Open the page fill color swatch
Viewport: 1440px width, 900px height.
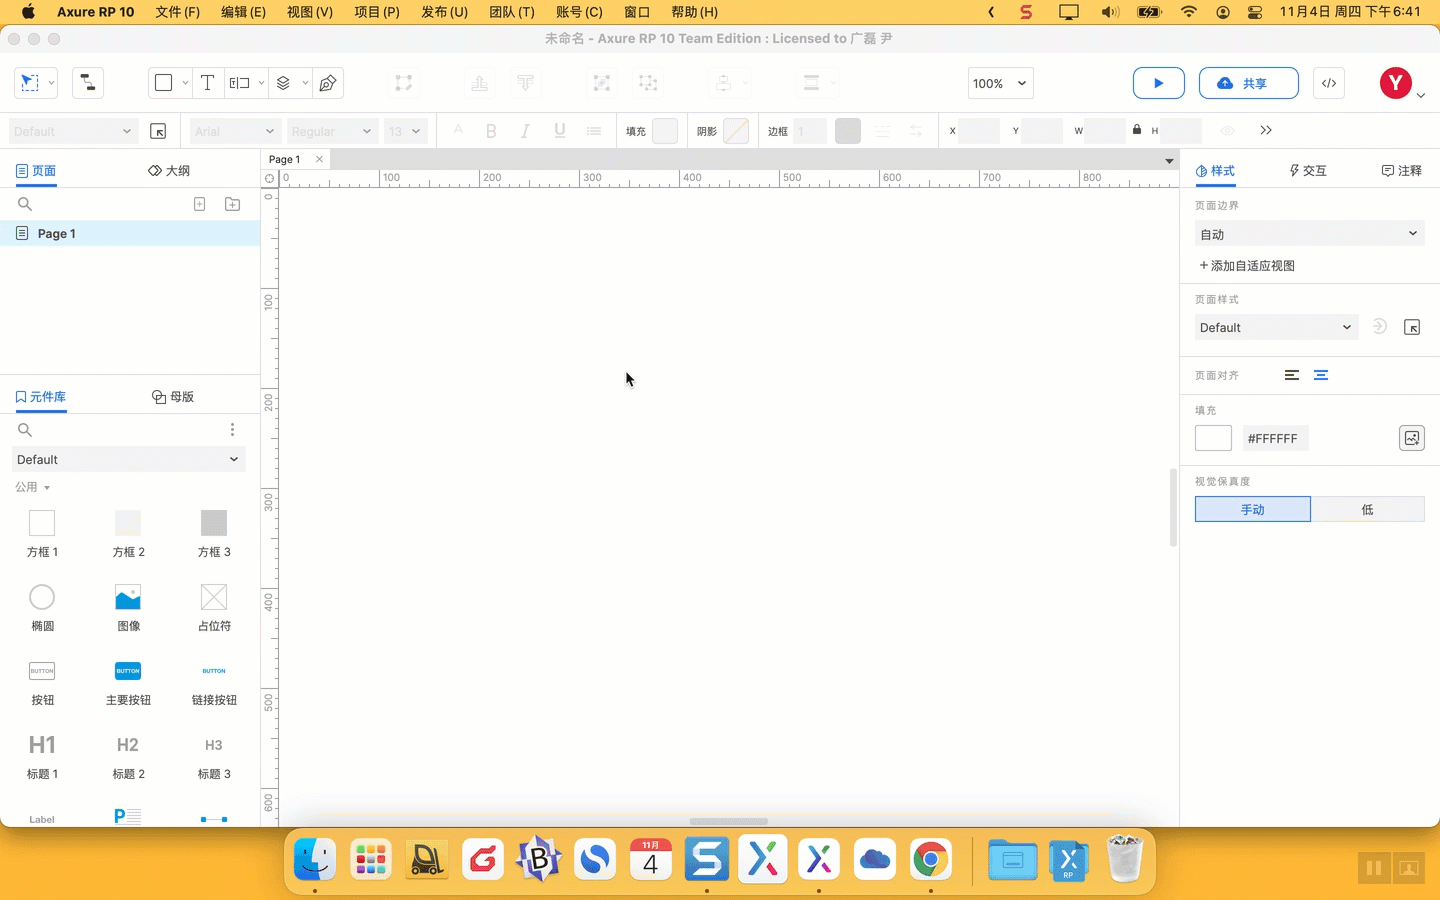(1213, 438)
